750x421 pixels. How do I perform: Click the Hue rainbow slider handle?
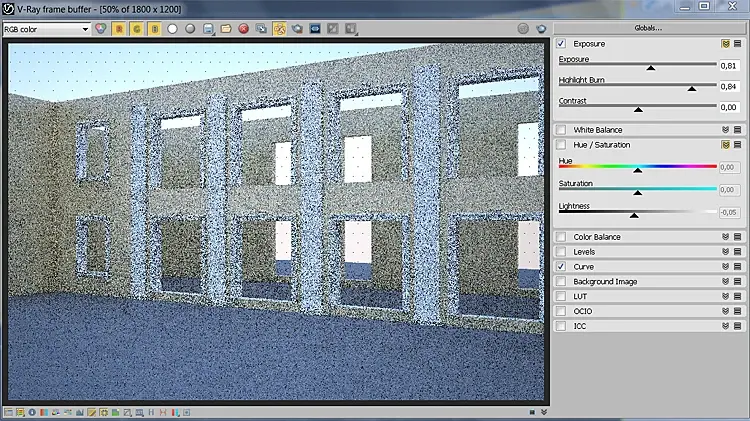tap(638, 170)
